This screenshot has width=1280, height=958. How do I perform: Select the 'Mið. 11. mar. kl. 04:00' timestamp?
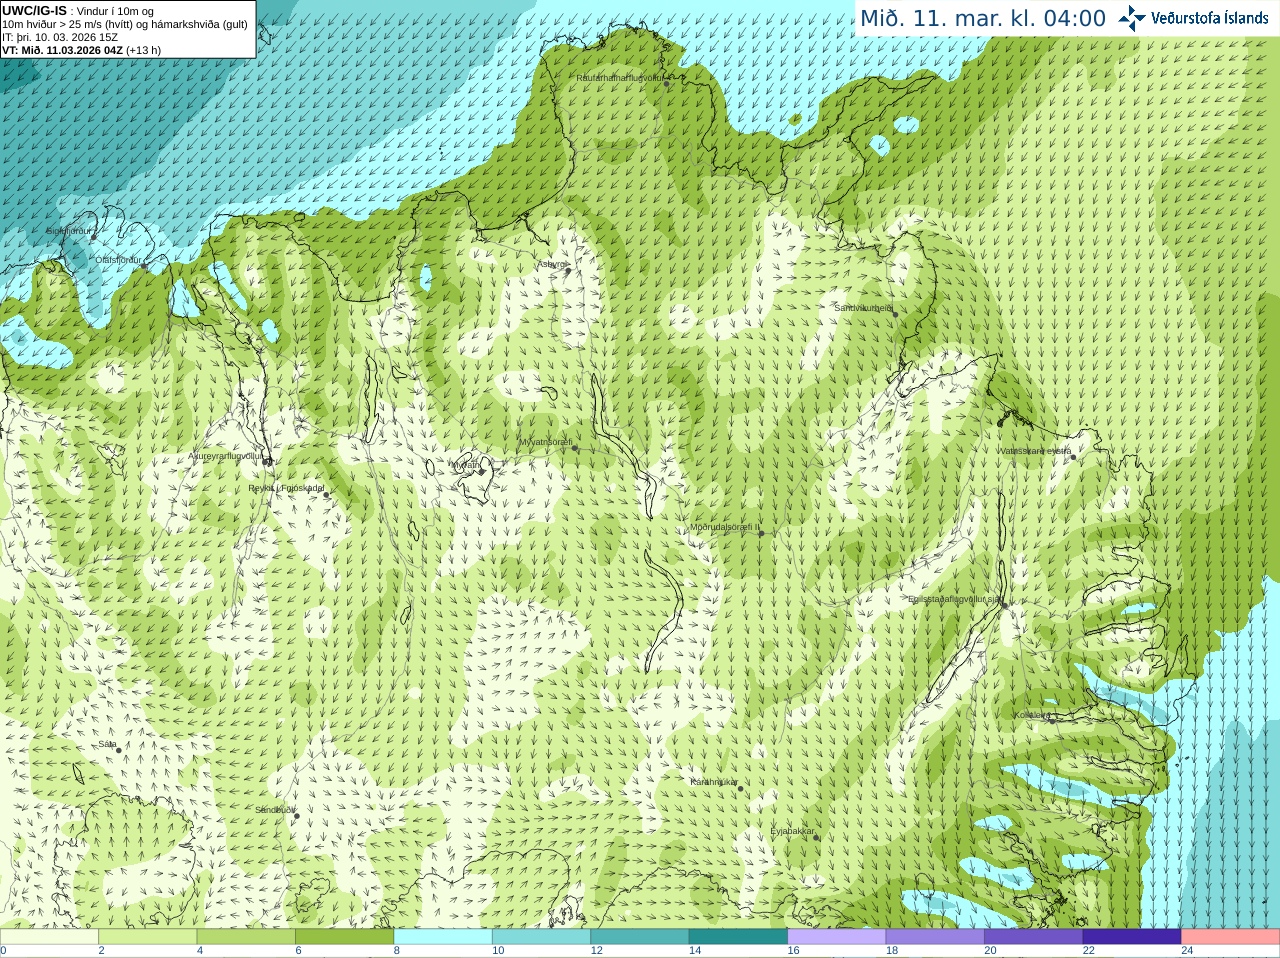pos(983,18)
